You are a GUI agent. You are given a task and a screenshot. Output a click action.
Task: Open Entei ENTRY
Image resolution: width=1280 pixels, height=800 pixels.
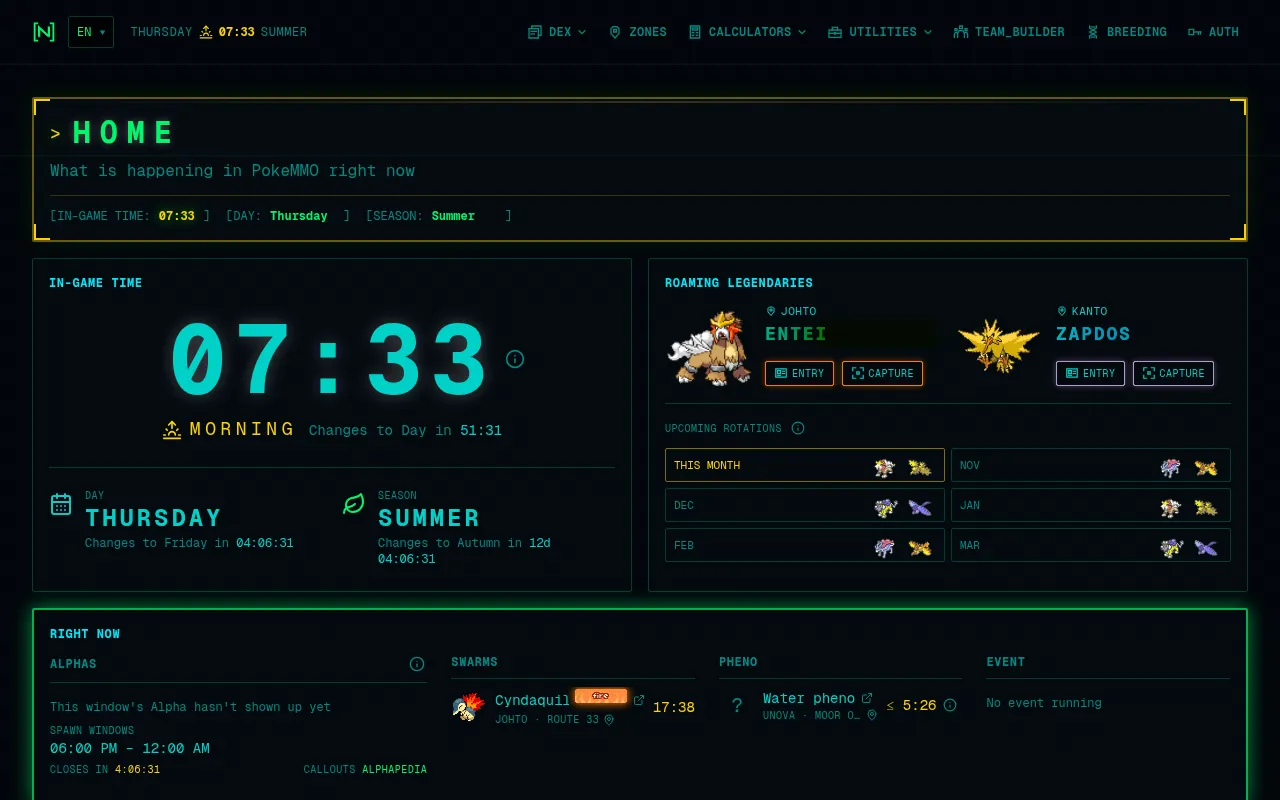click(x=799, y=373)
